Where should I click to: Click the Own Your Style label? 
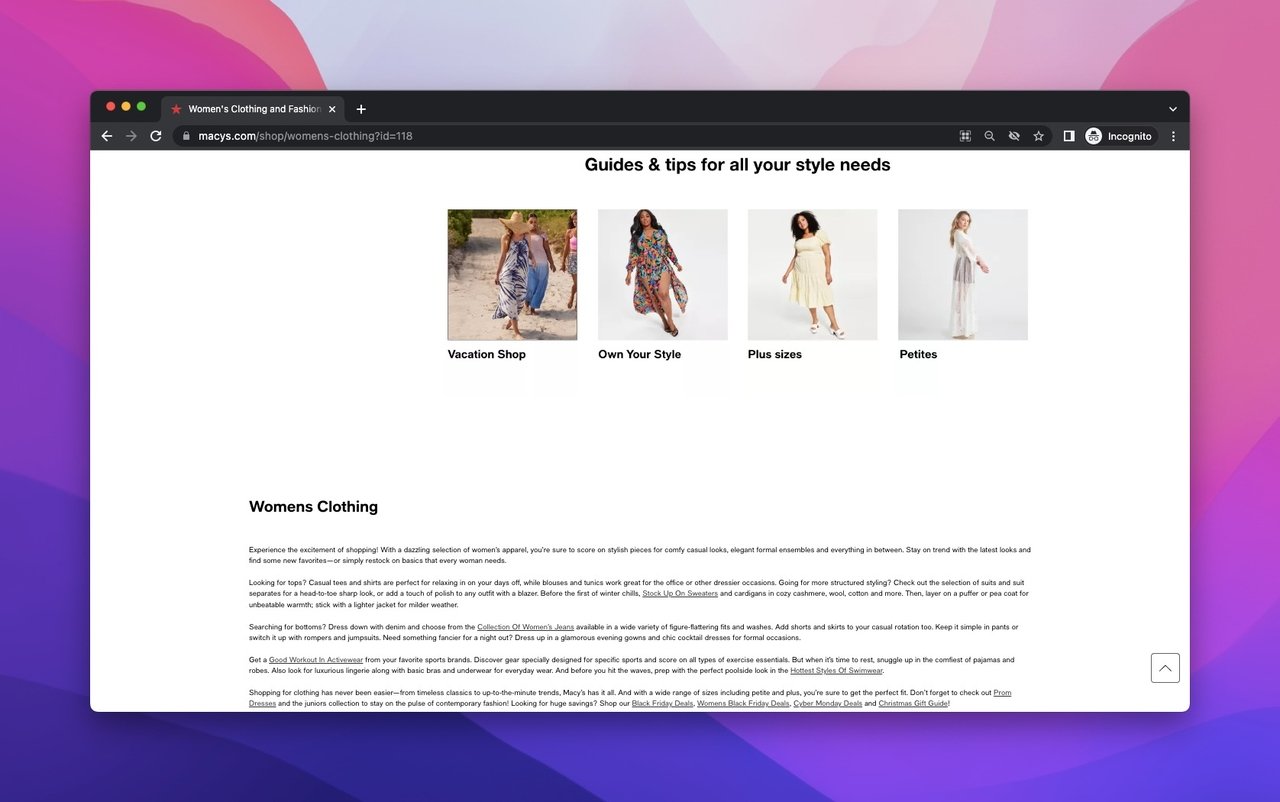639,354
